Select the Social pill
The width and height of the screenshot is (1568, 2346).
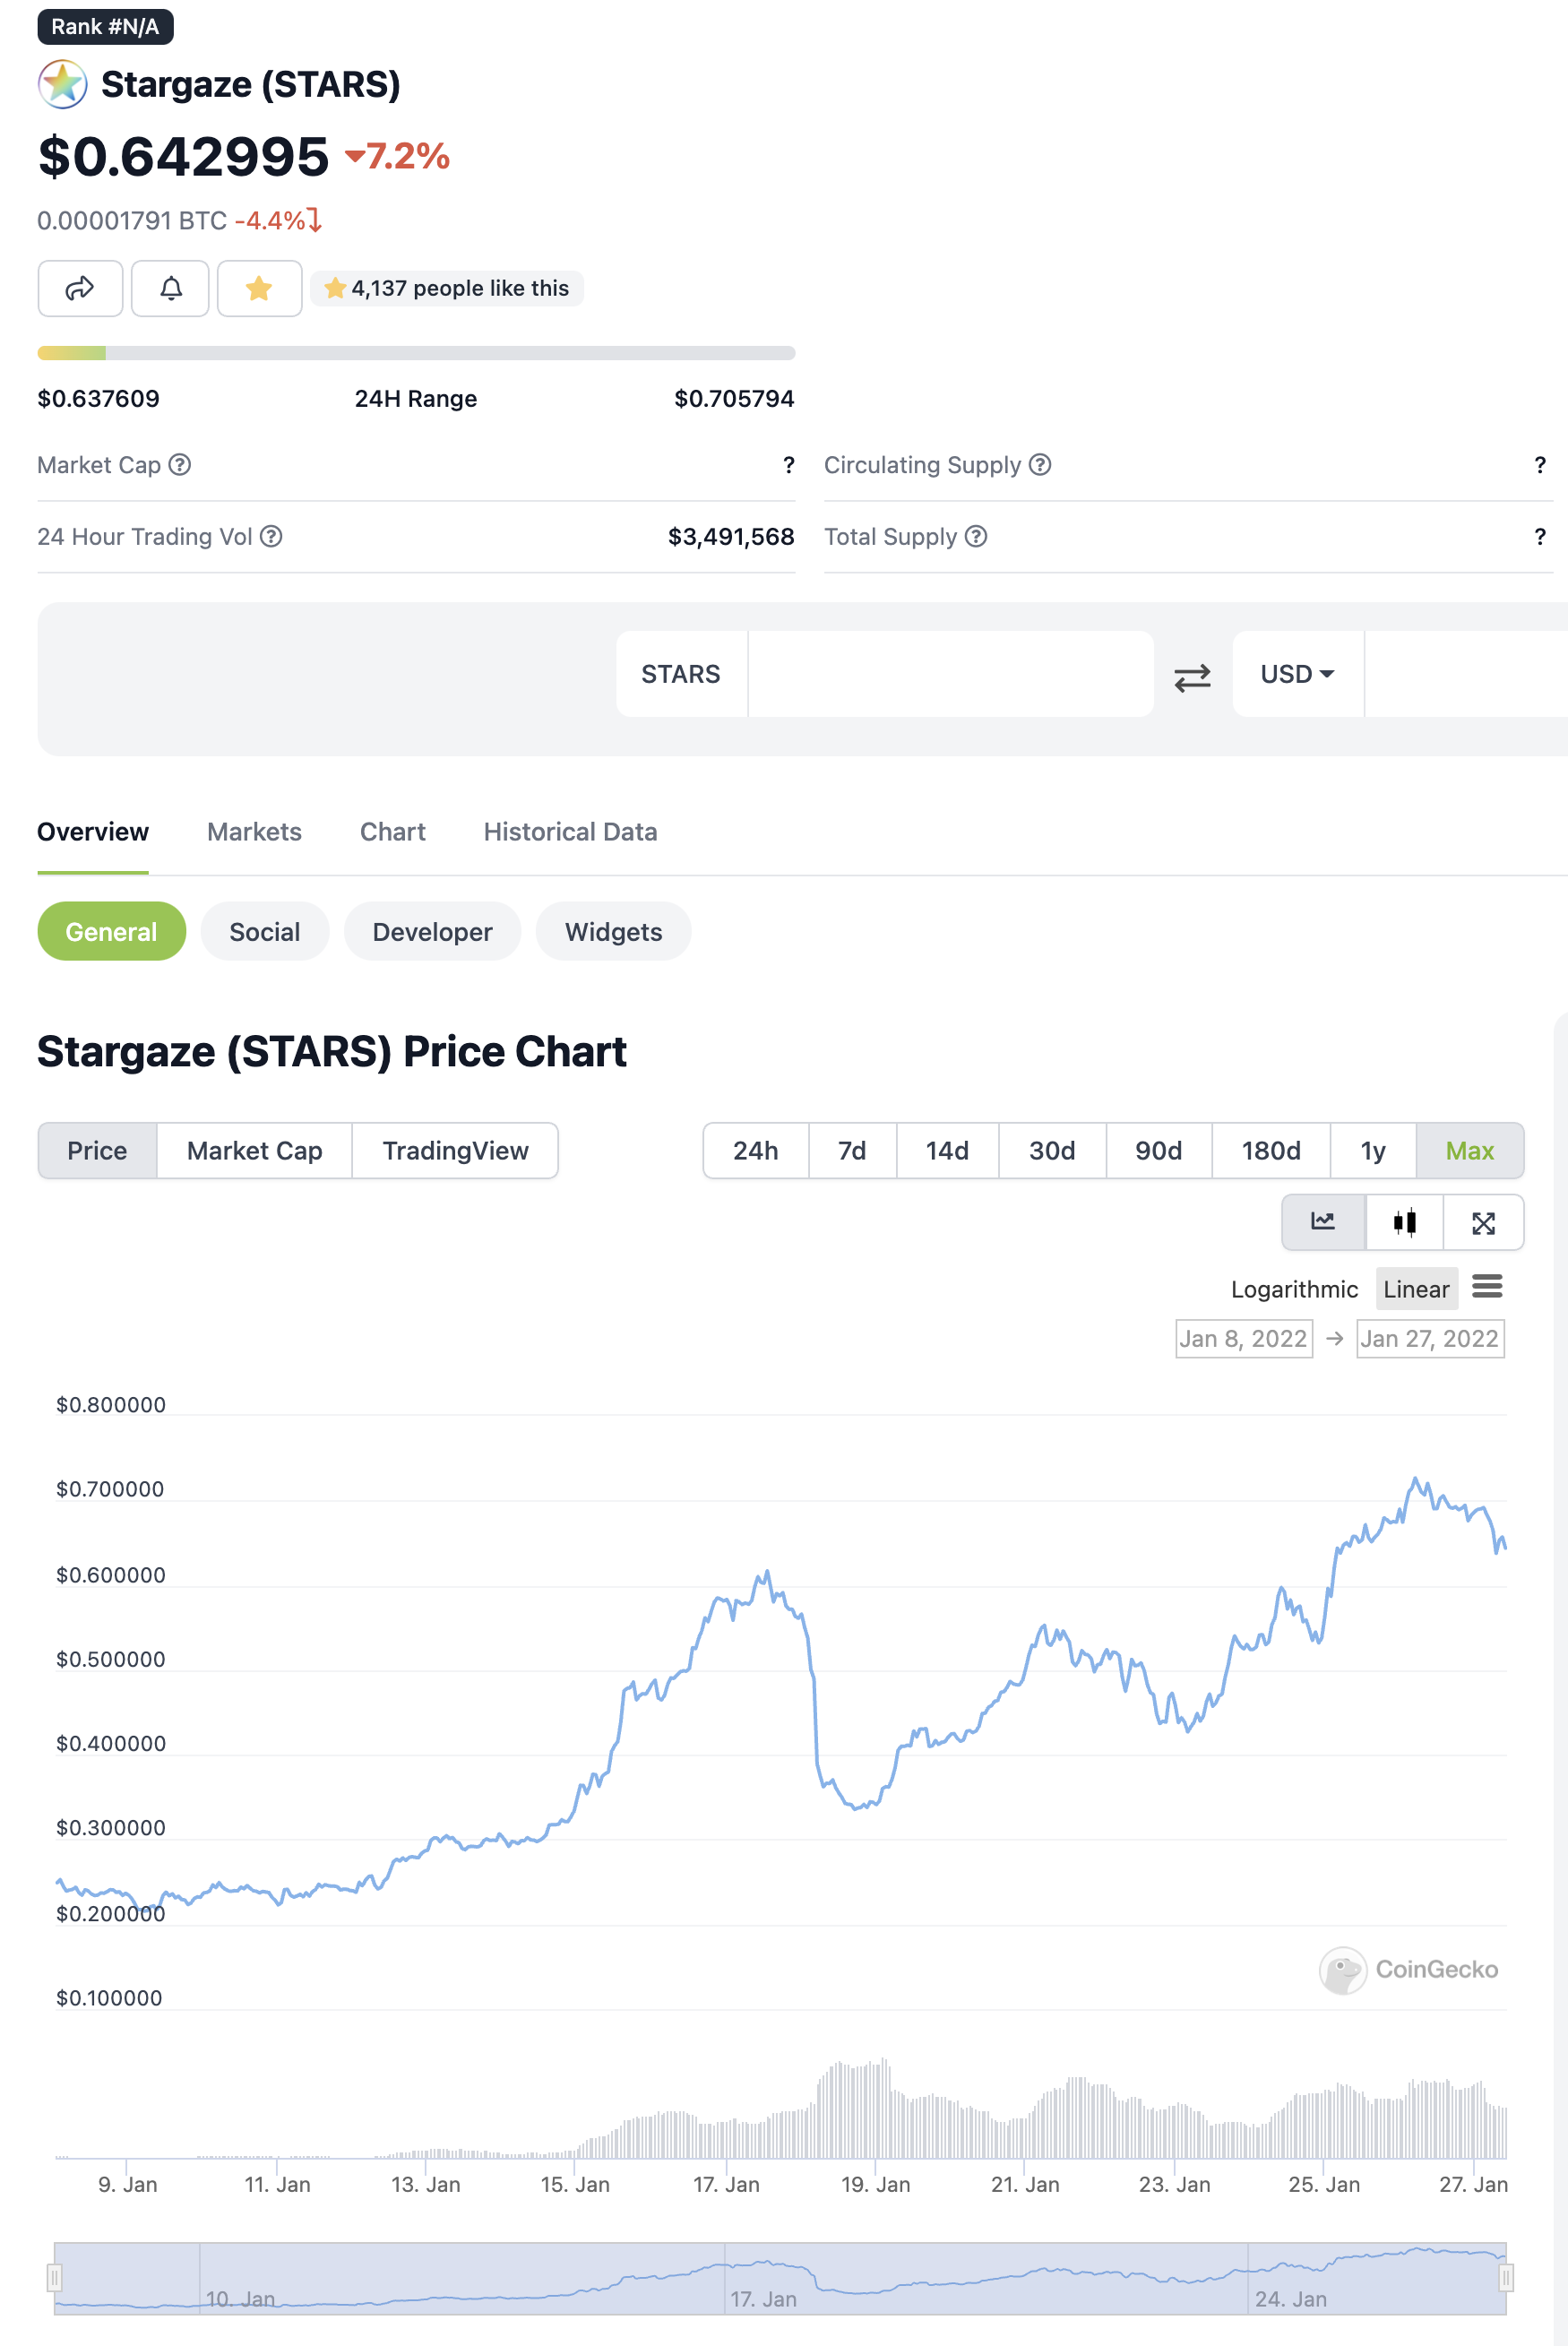[x=265, y=932]
